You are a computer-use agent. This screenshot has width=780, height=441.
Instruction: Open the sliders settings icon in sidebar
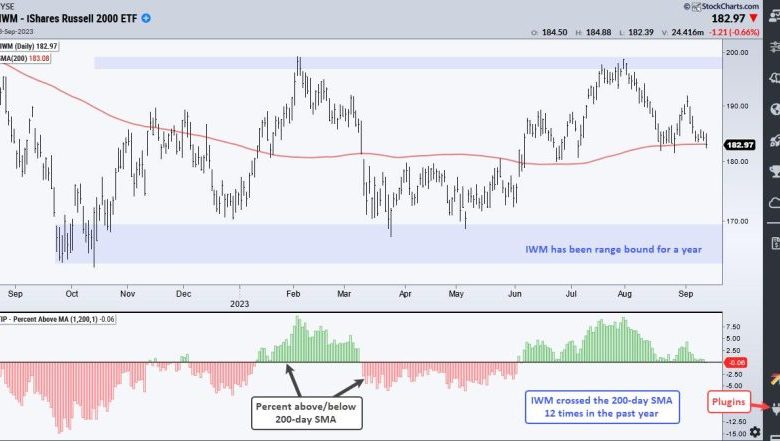click(775, 47)
